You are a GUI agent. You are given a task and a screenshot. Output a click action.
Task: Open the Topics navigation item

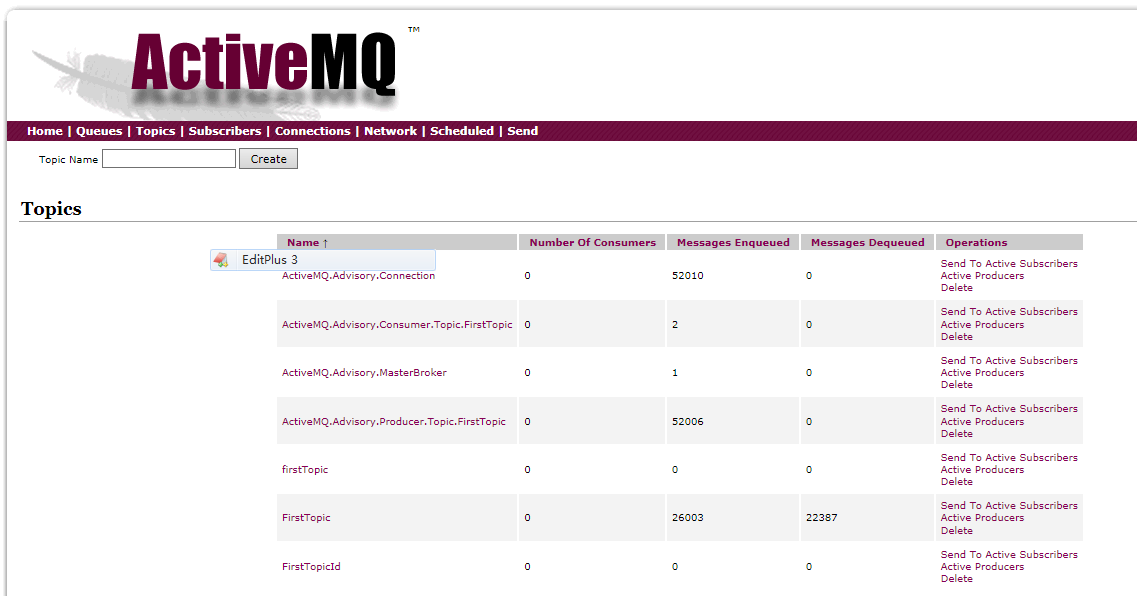(x=155, y=131)
